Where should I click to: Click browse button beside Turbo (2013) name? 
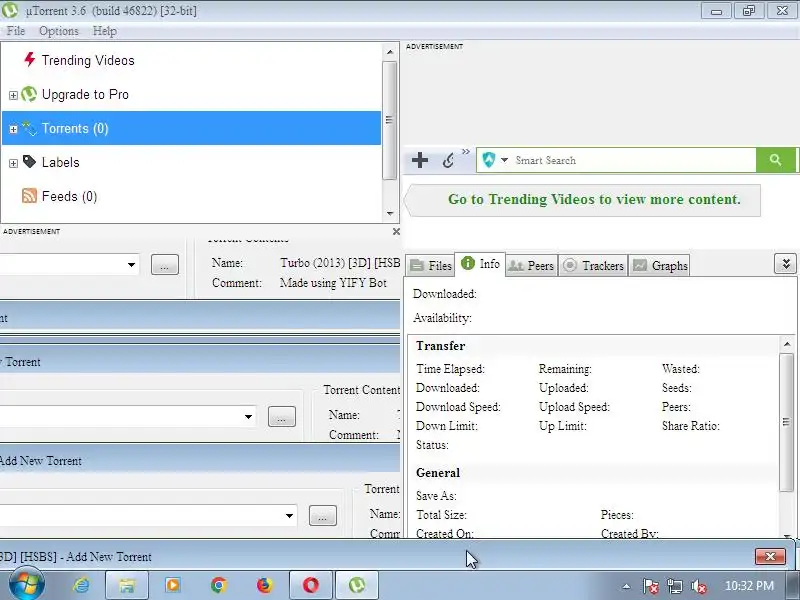pos(165,264)
